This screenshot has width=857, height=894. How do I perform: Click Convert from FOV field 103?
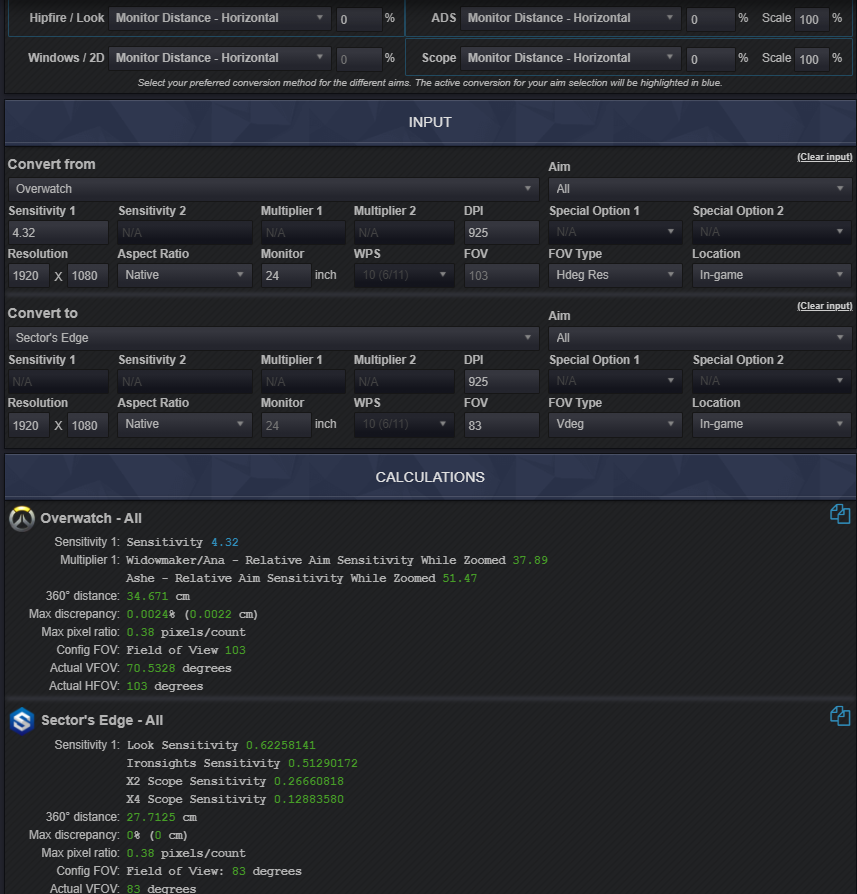(502, 276)
